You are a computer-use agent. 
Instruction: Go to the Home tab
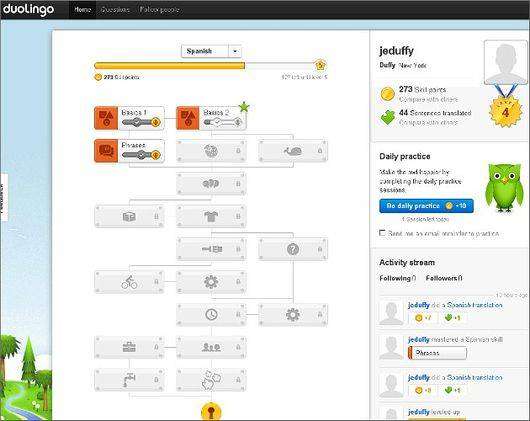tap(82, 9)
